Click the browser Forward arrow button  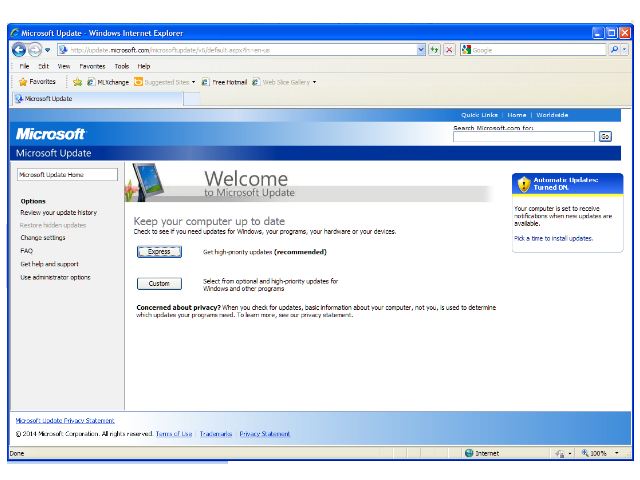point(35,50)
